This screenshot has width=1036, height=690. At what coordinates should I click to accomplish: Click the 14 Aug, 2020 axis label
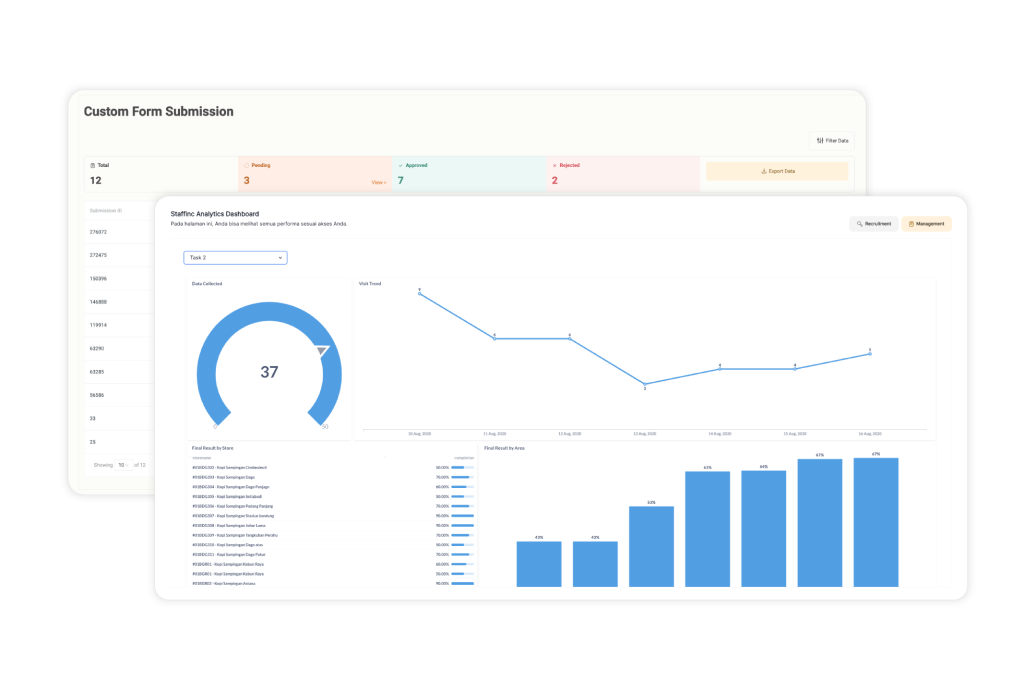coord(720,434)
